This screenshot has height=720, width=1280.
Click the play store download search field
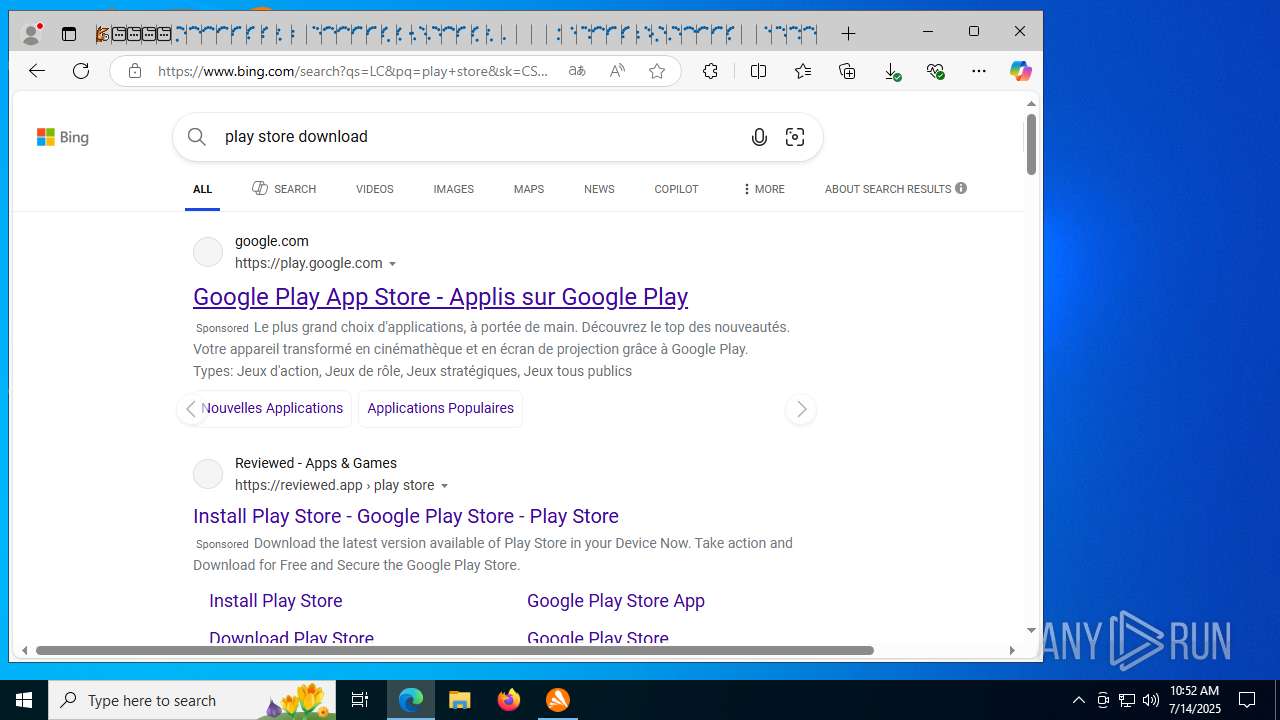480,137
